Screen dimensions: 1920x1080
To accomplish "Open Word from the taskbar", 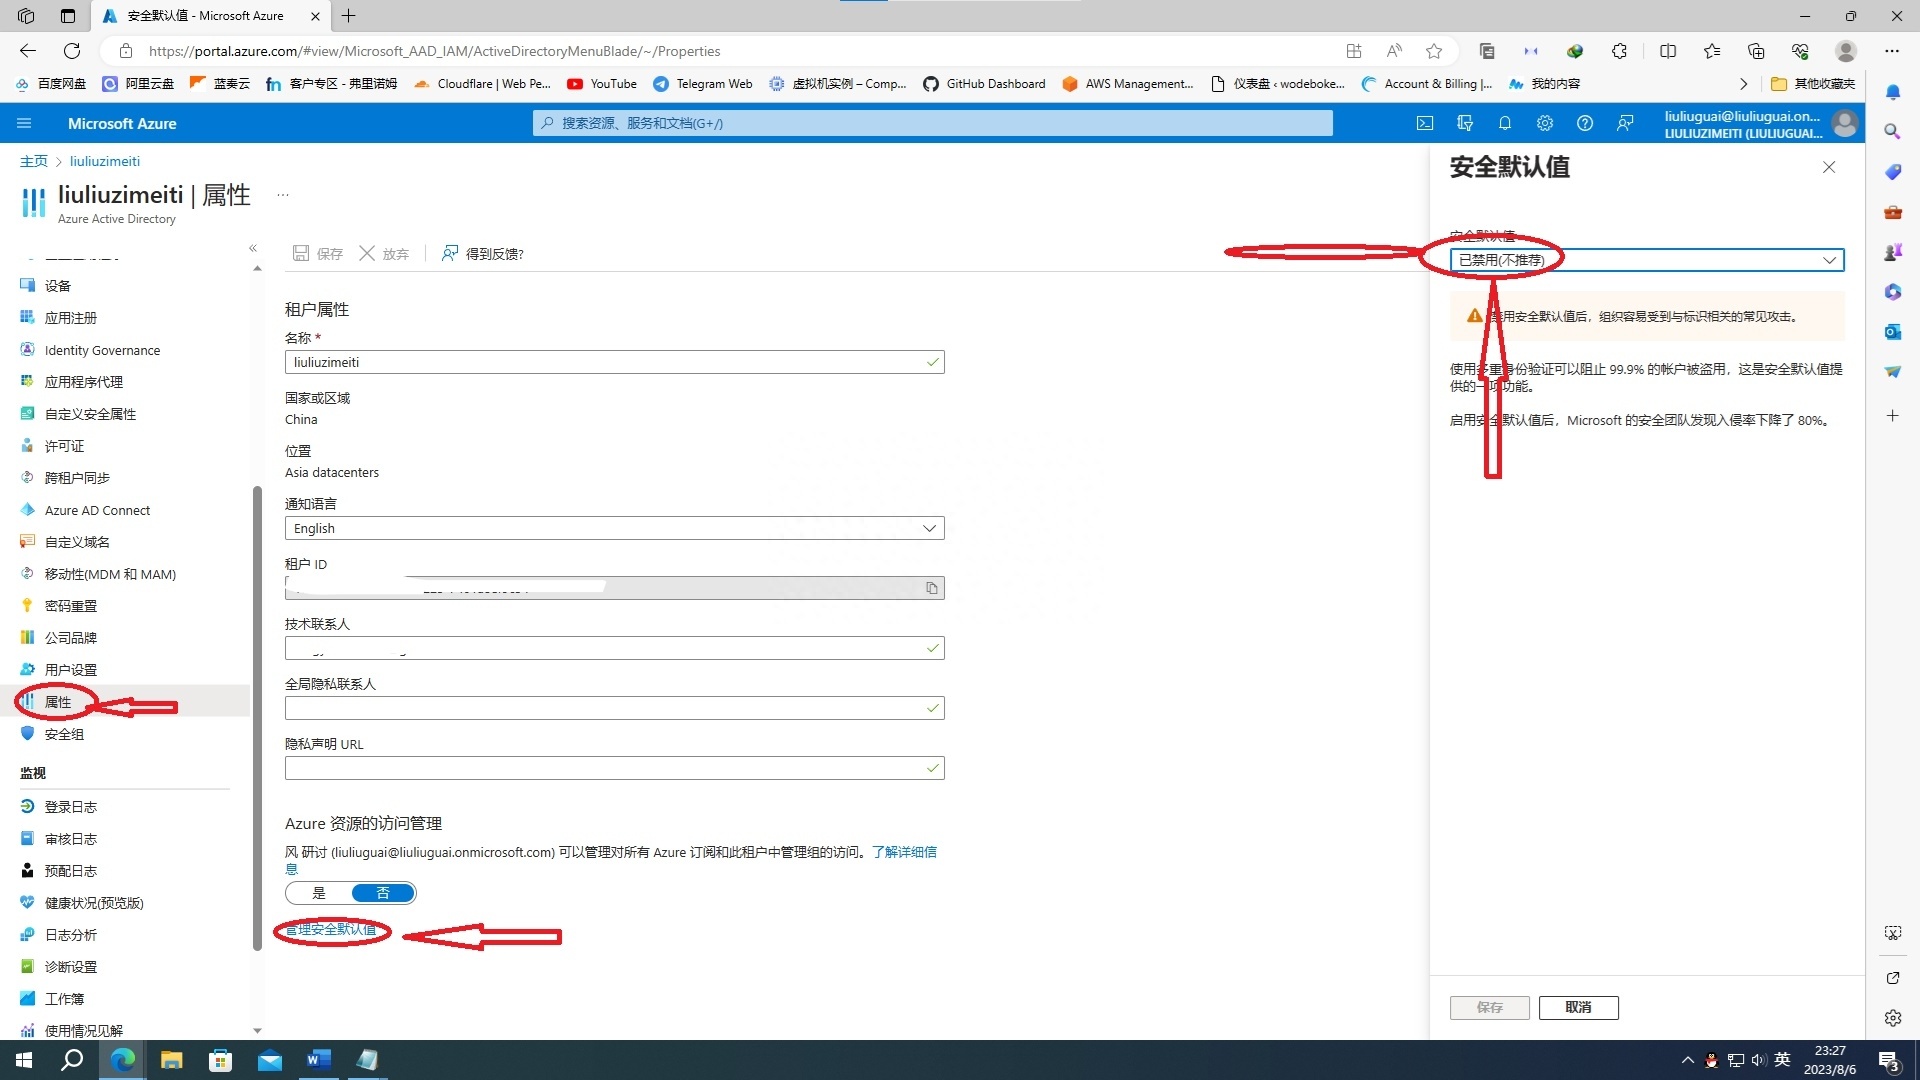I will 318,1060.
